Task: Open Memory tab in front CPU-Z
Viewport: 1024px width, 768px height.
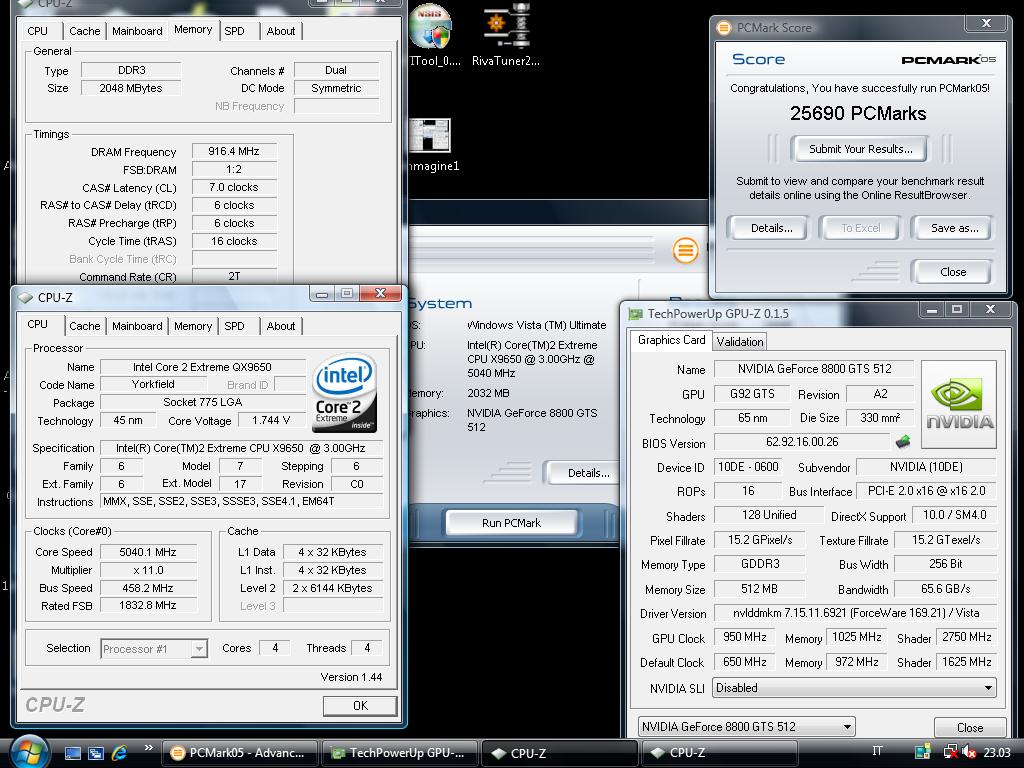Action: coord(193,326)
